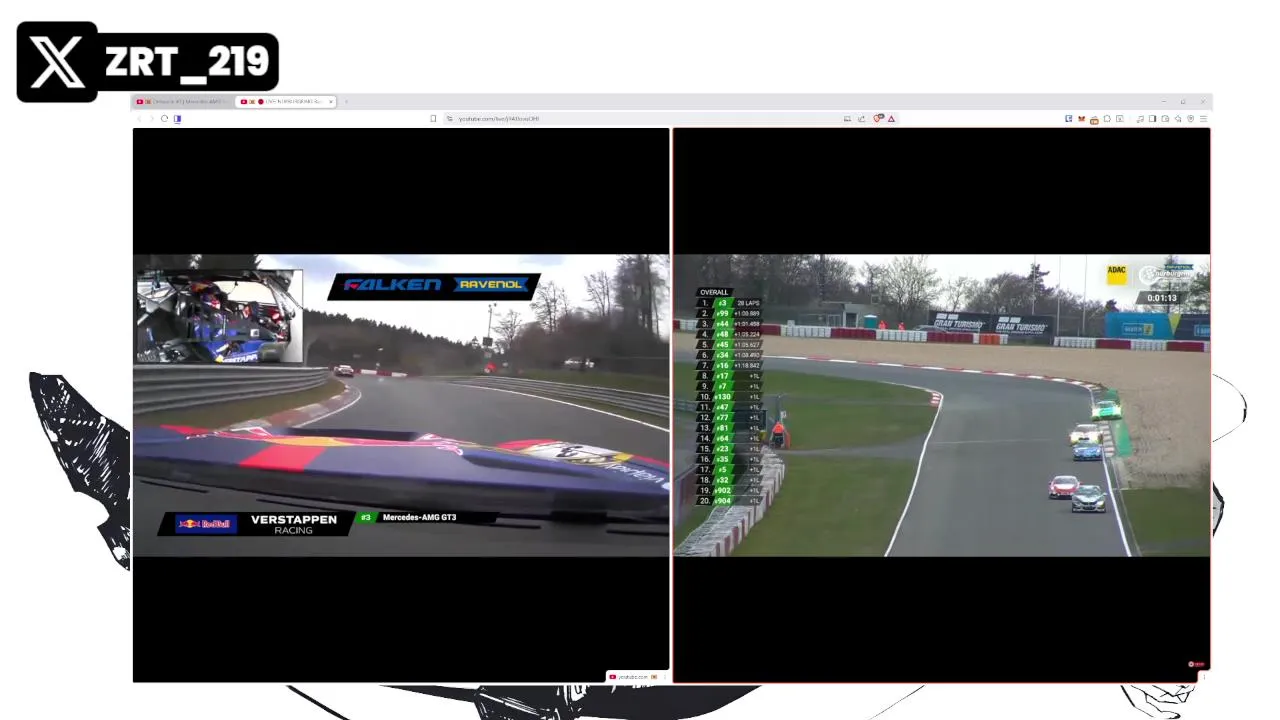Screen dimensions: 1280x720
Task: Click the browser forward arrow
Action: (152, 119)
